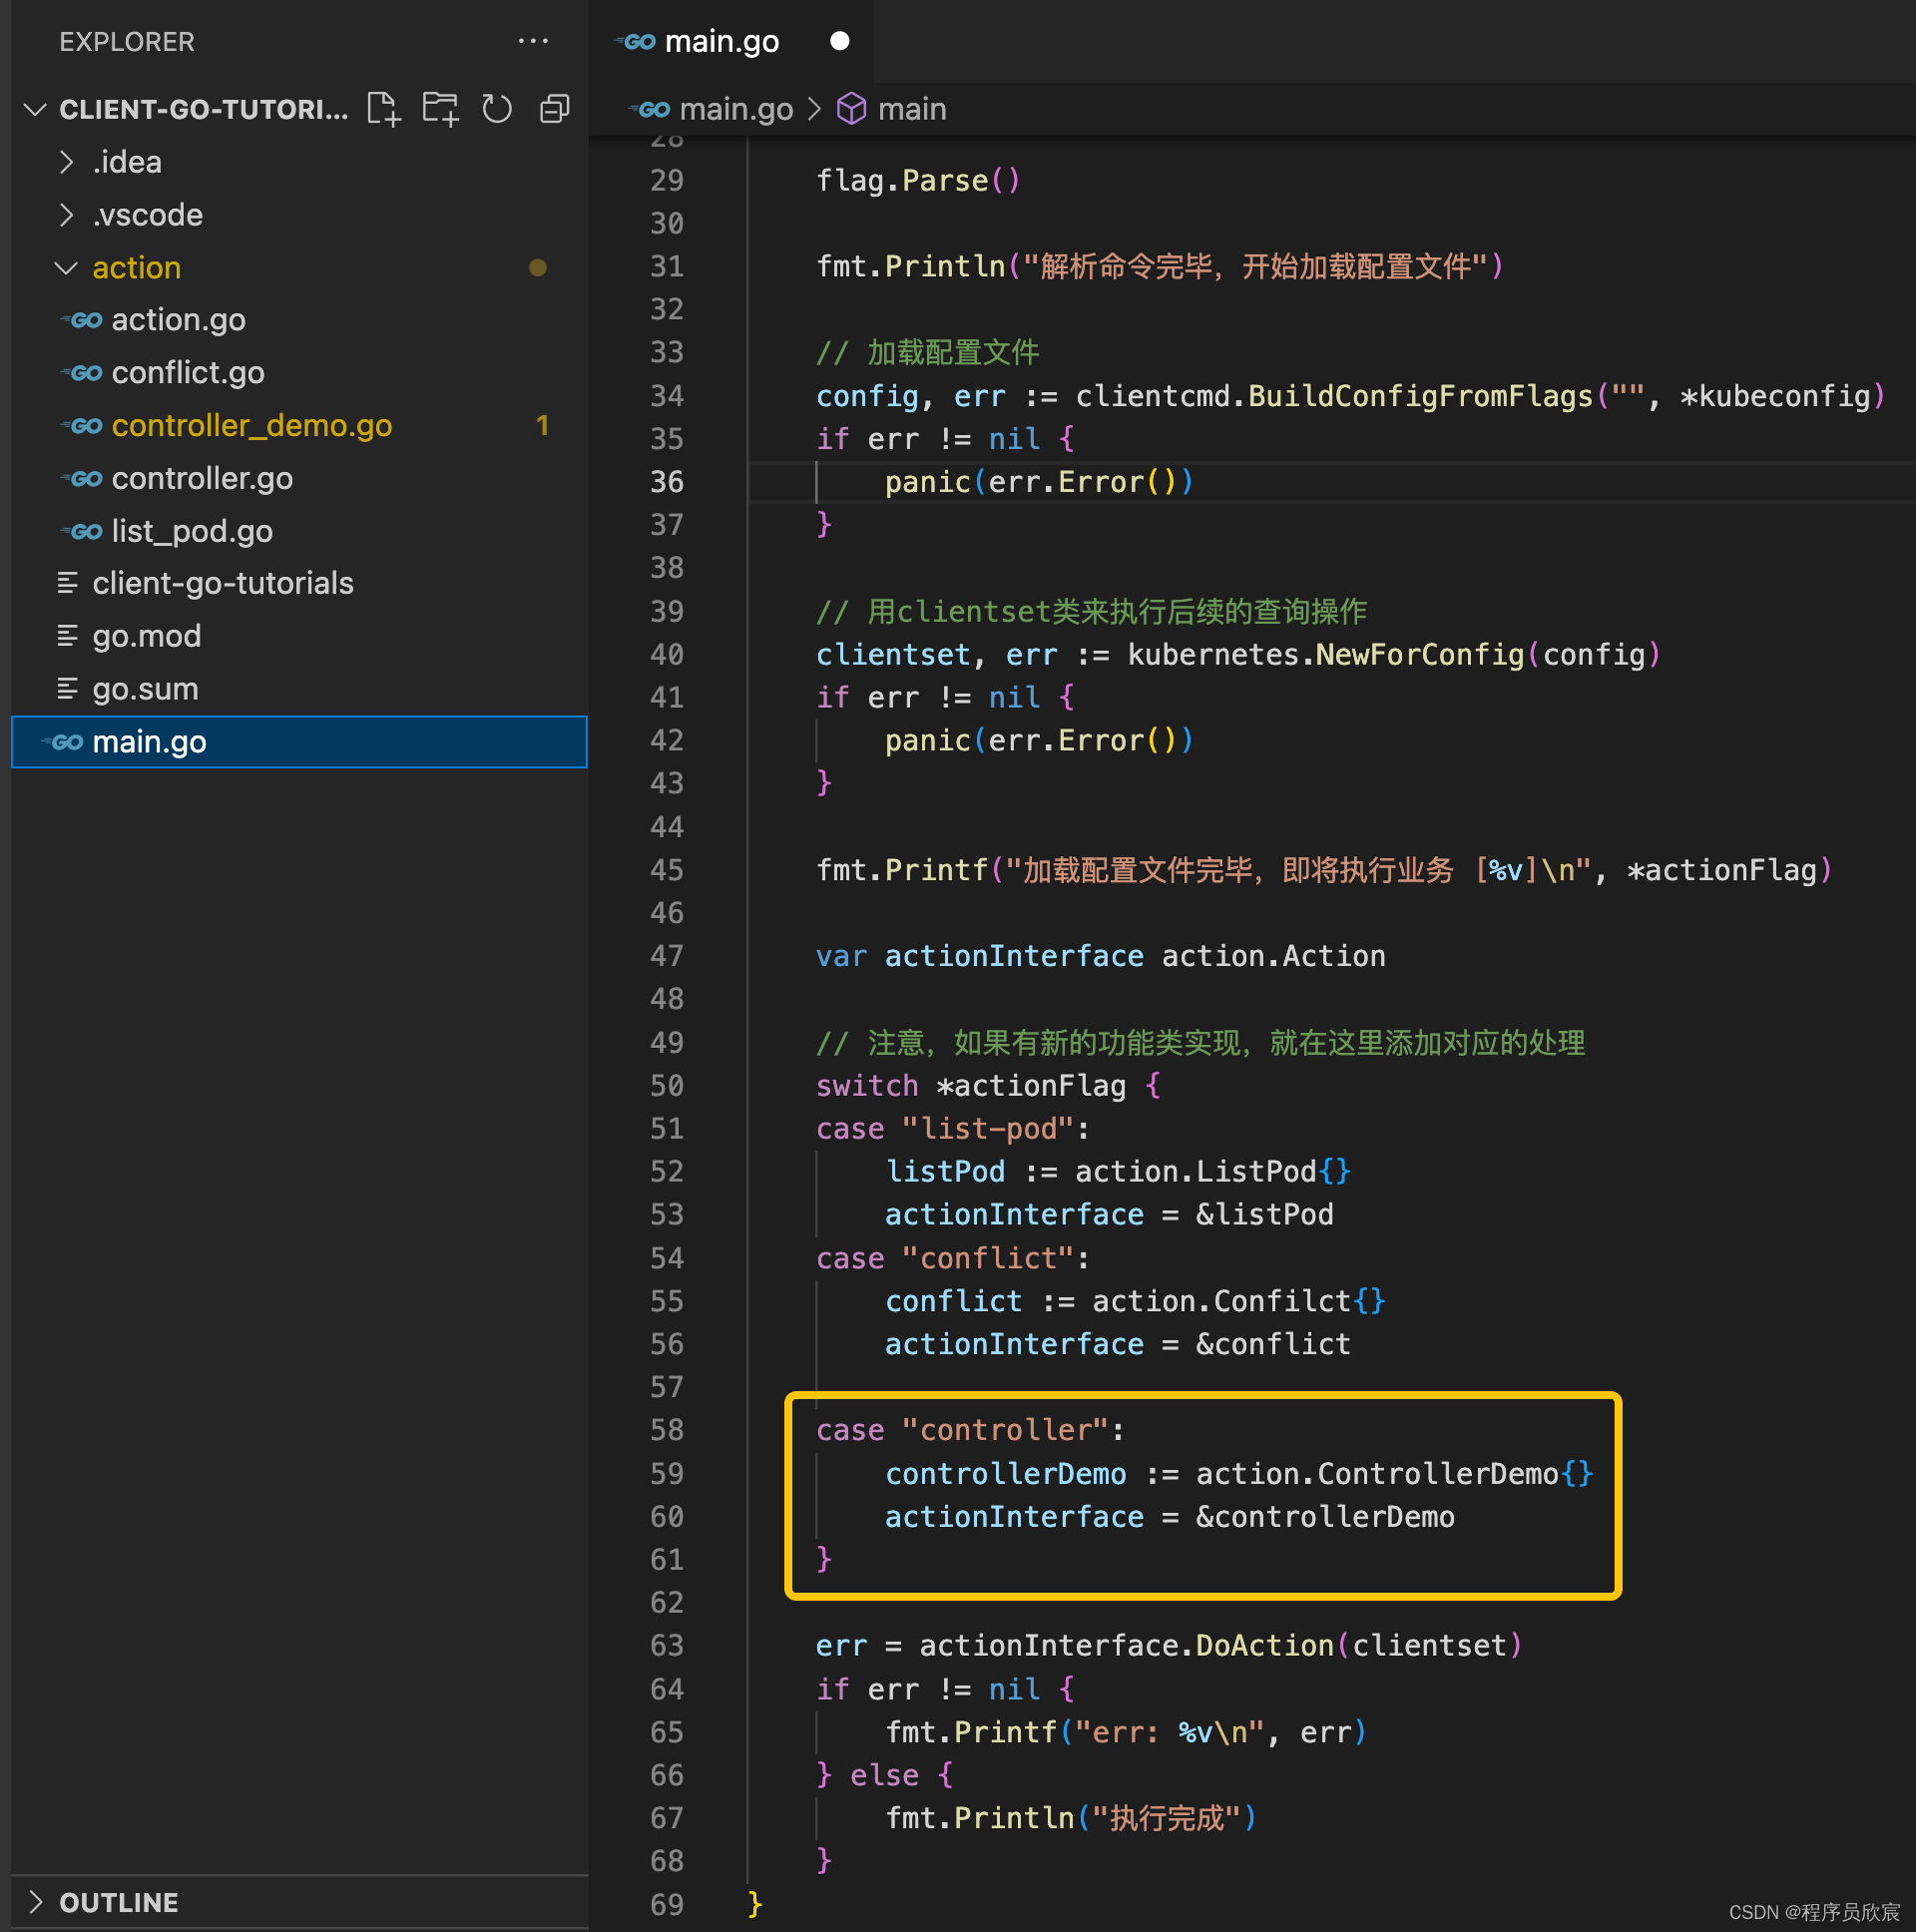Click the switch keyword on line 50
Screen dimensions: 1916x1932
[x=867, y=1086]
